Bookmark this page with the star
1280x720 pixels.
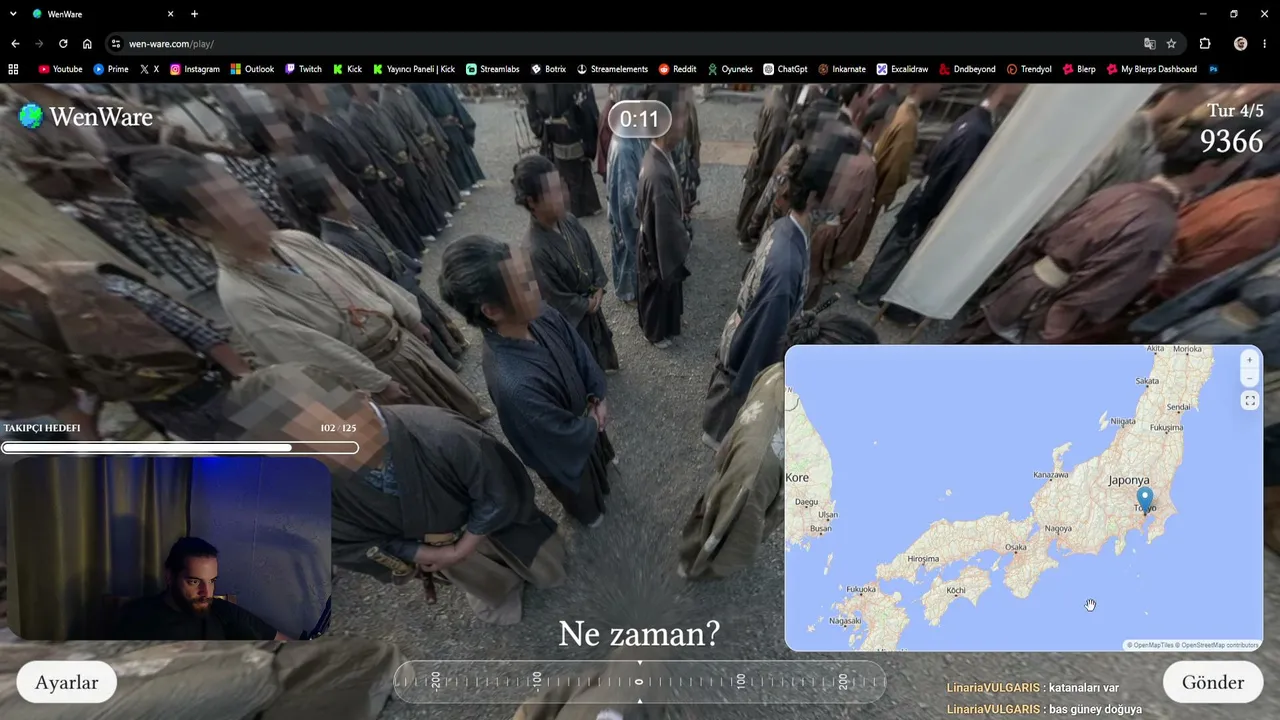(1171, 44)
